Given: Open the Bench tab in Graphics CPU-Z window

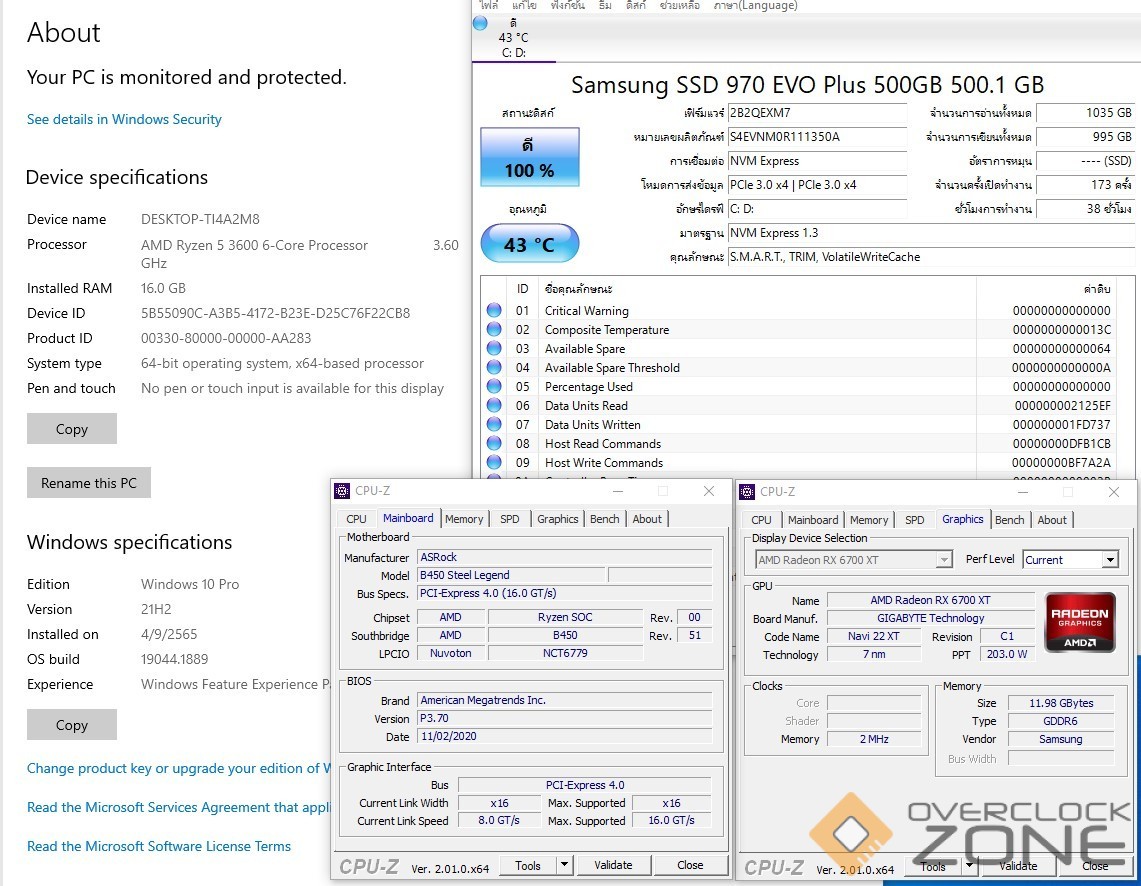Looking at the screenshot, I should coord(1009,520).
